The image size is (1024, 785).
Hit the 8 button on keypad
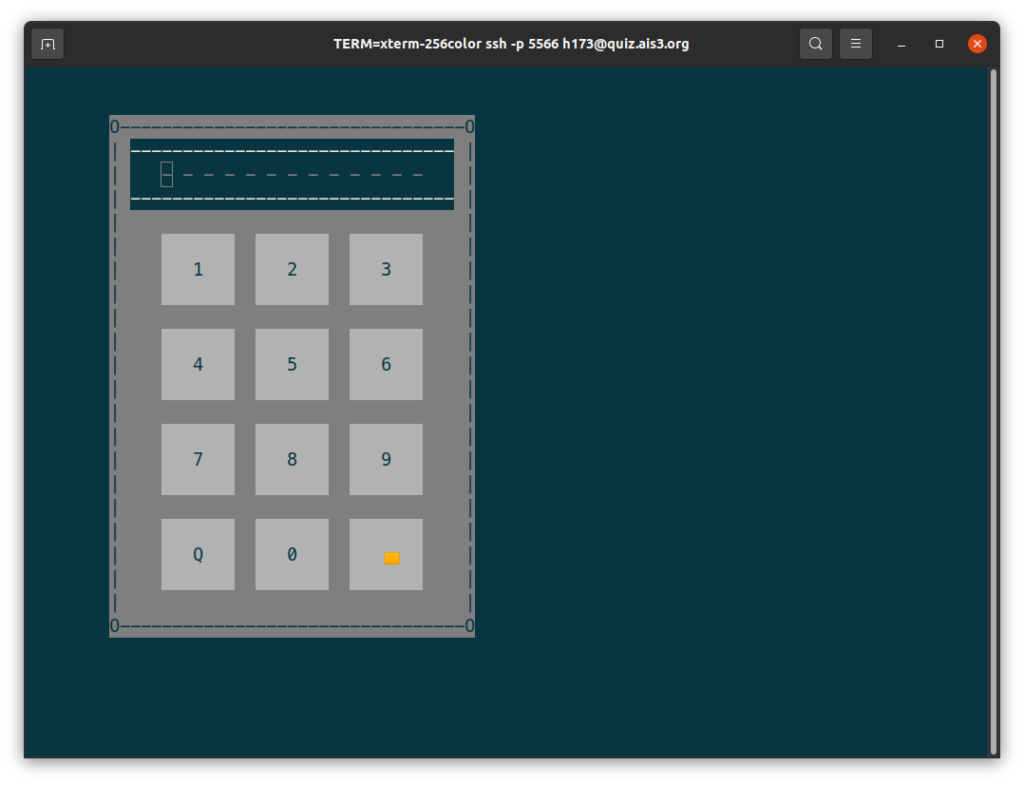pos(292,459)
